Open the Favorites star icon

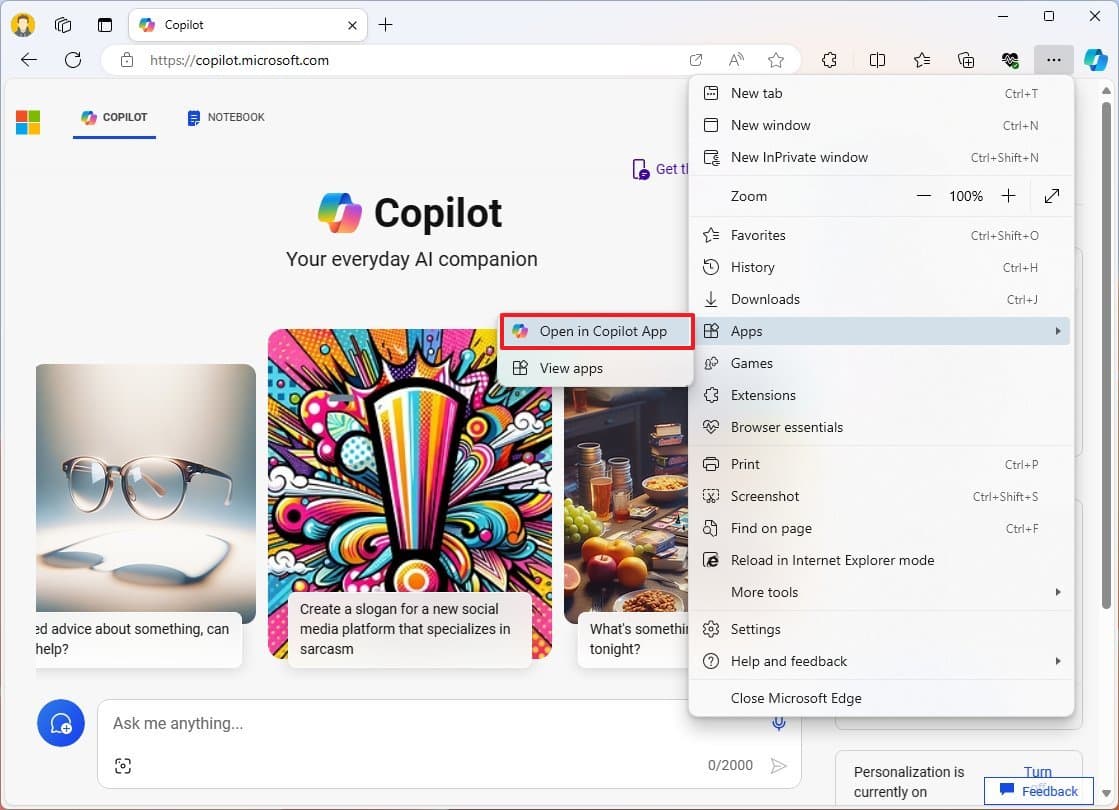click(x=921, y=60)
